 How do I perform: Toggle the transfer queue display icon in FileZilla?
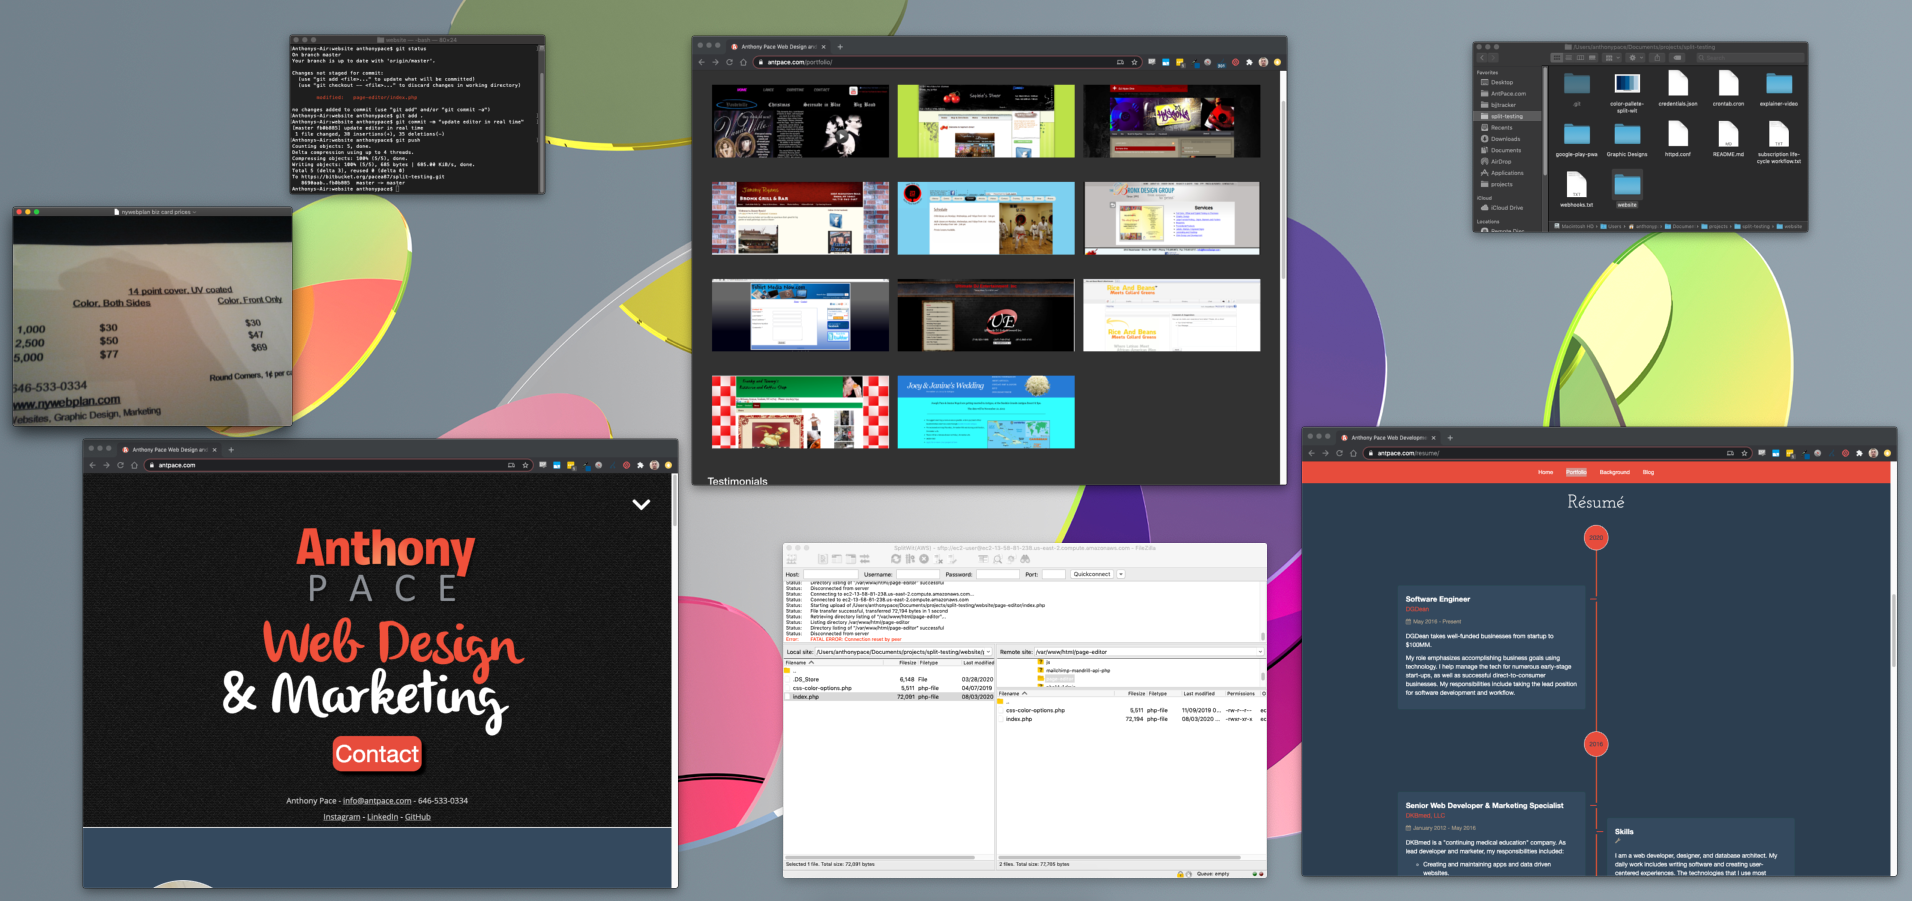click(865, 559)
